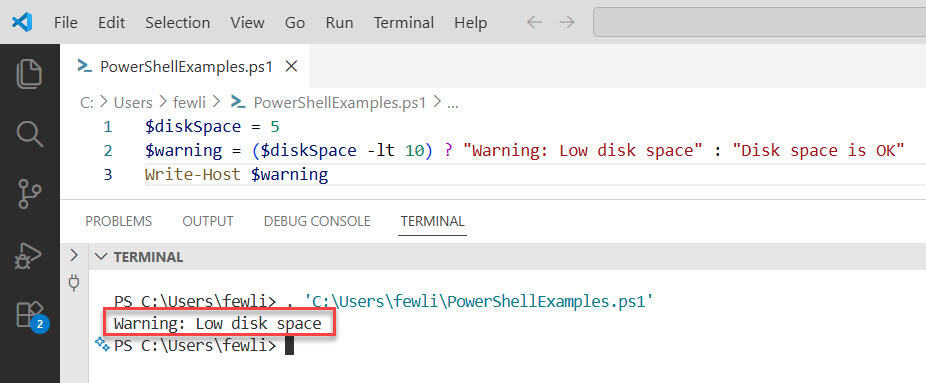Click the "Warning: Low disk space" string in code

coord(582,150)
